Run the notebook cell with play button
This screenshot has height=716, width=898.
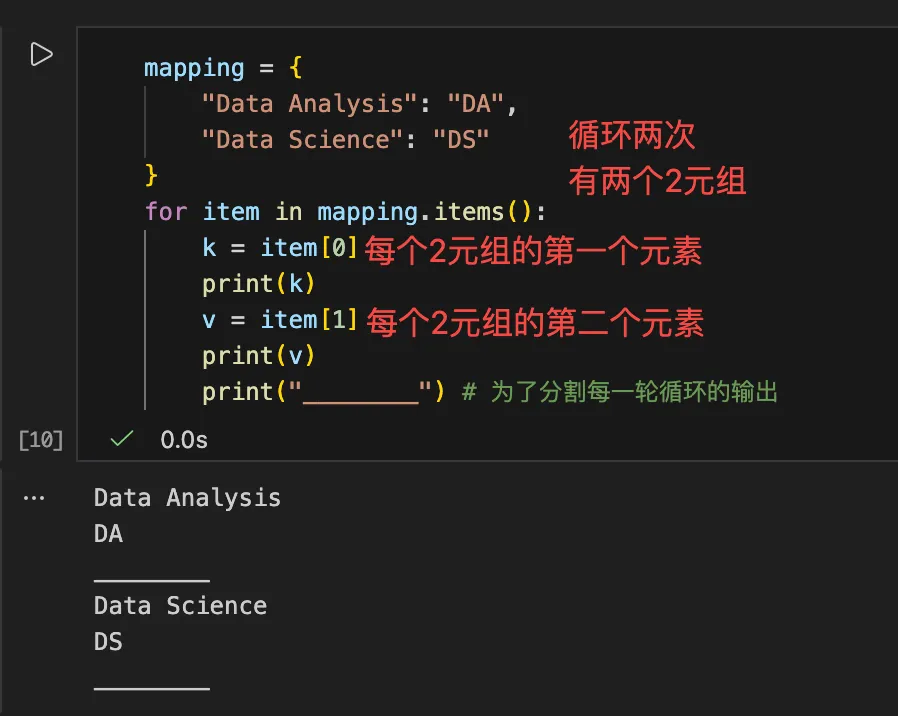click(41, 54)
